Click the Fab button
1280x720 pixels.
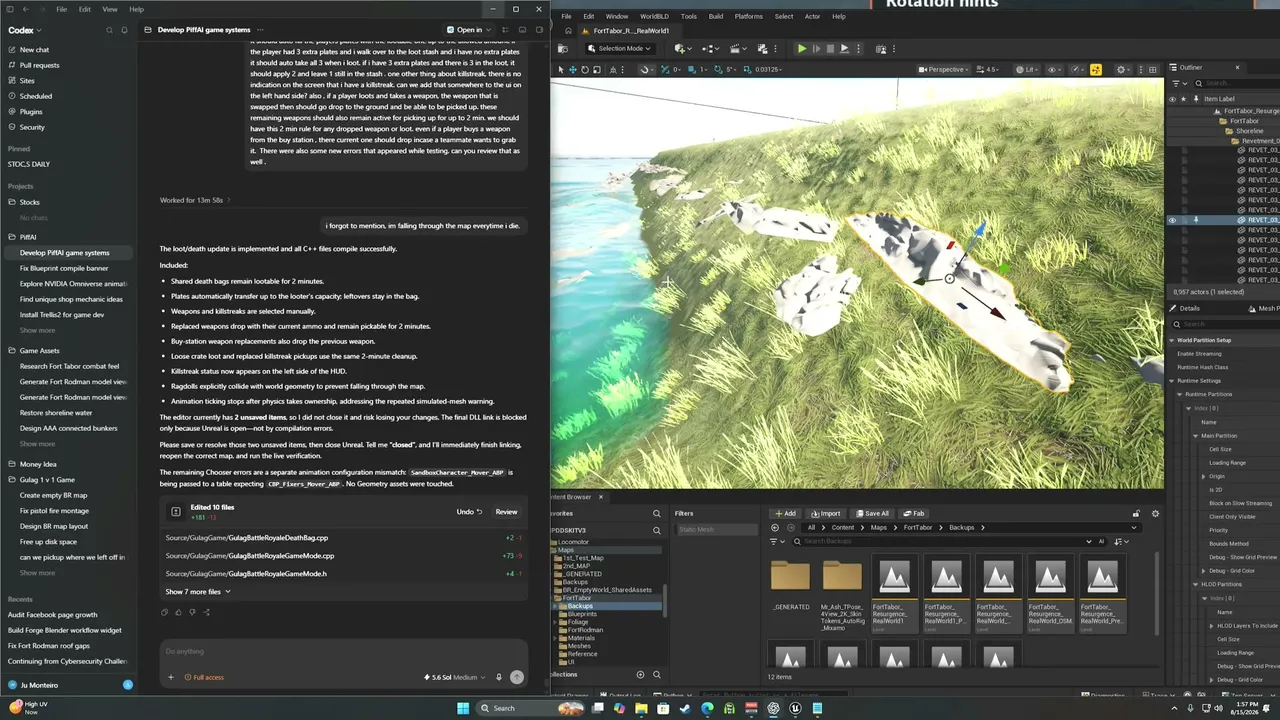[x=913, y=513]
